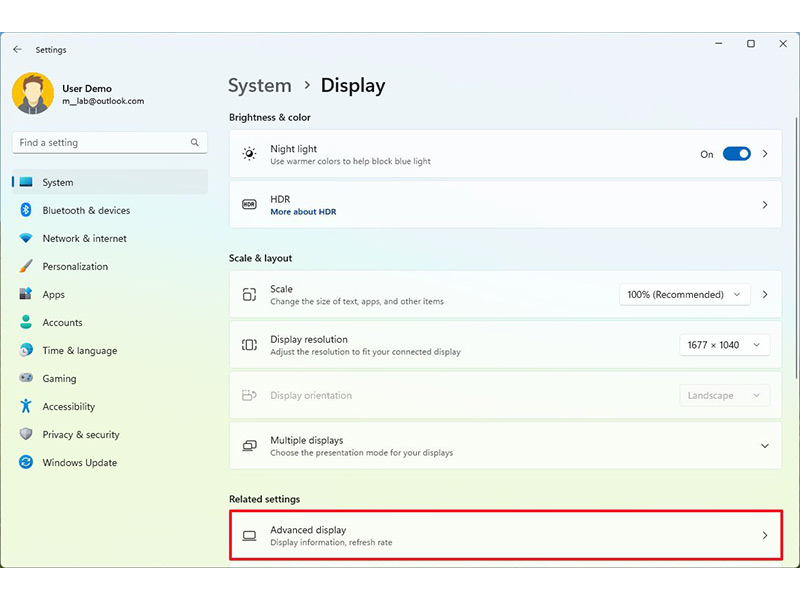Click the Accessibility figure icon
This screenshot has width=800, height=600.
26,406
